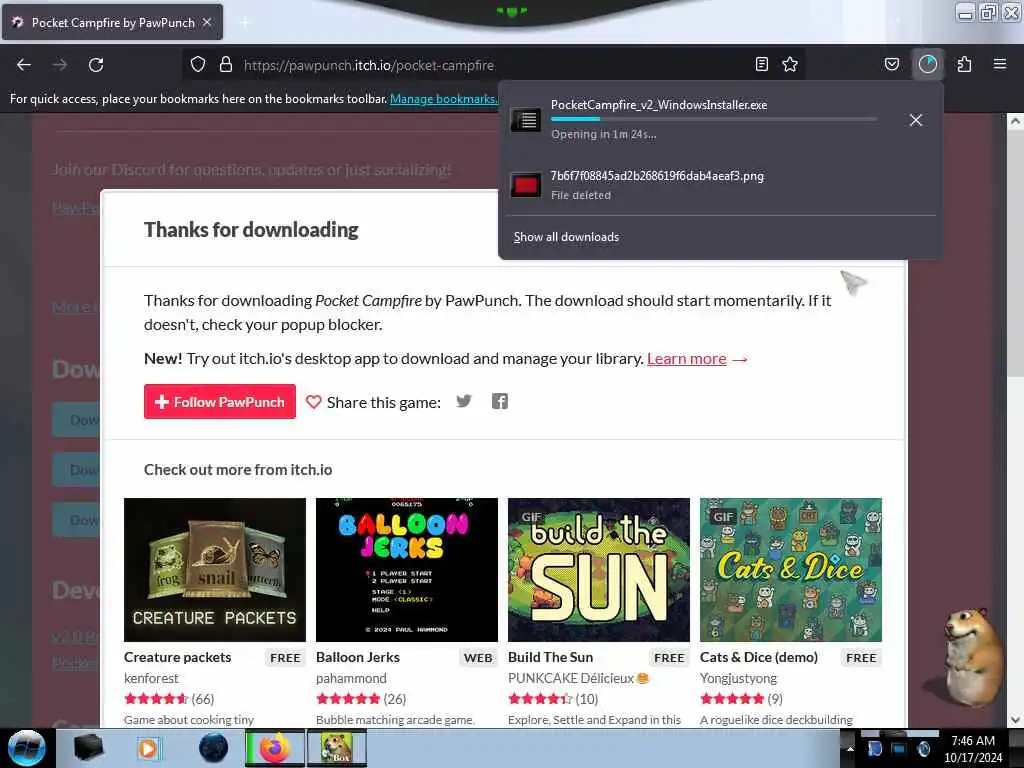Click the downloads progress toolbar icon

(928, 64)
